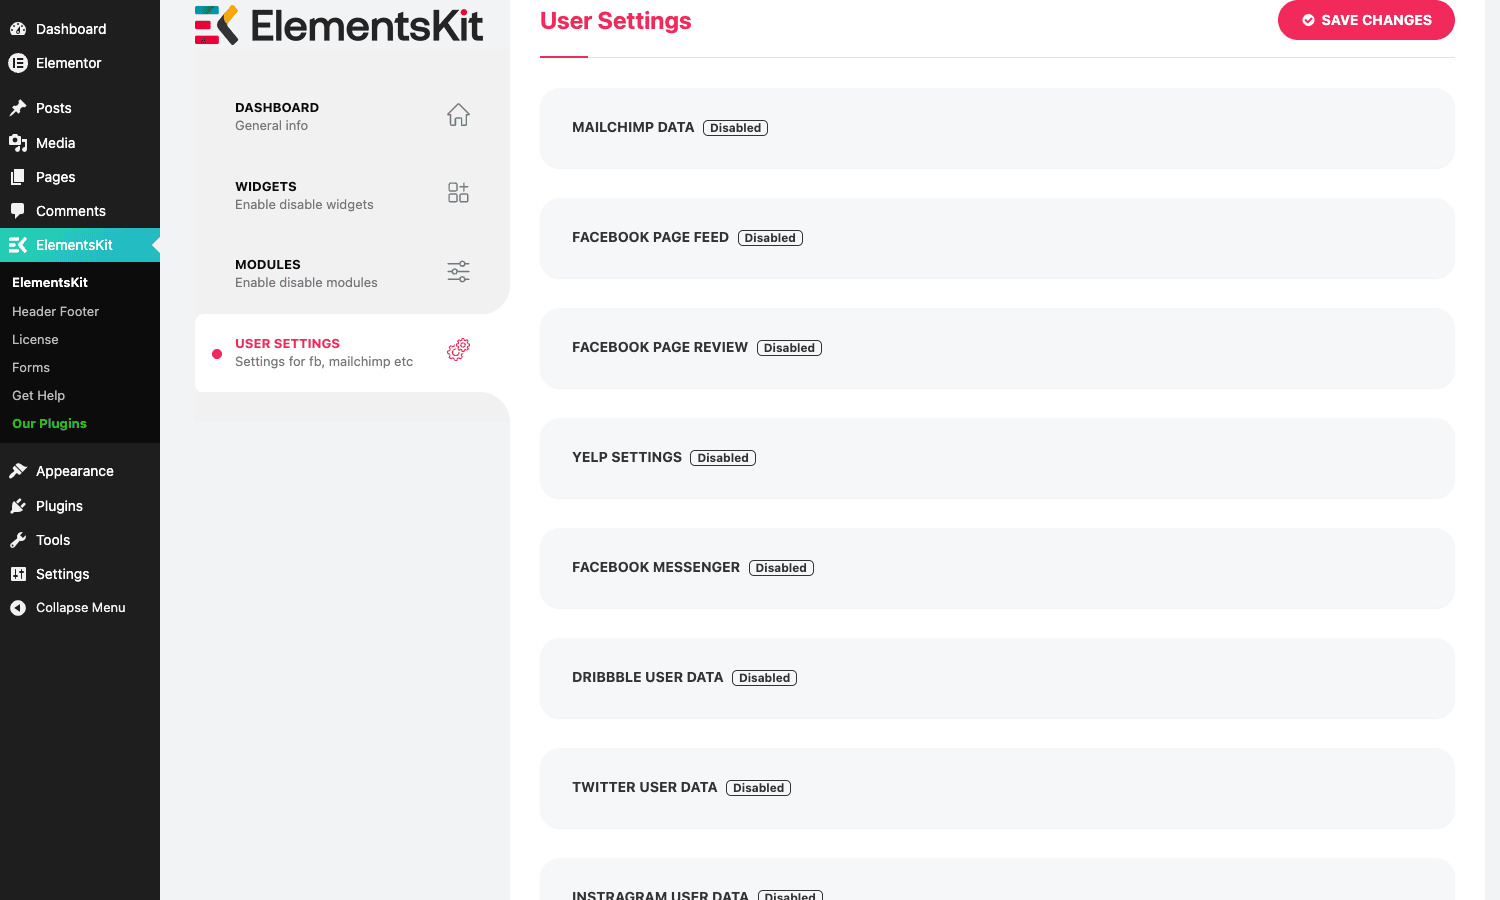Image resolution: width=1500 pixels, height=900 pixels.
Task: Open the Posts menu item
Action: [x=80, y=108]
